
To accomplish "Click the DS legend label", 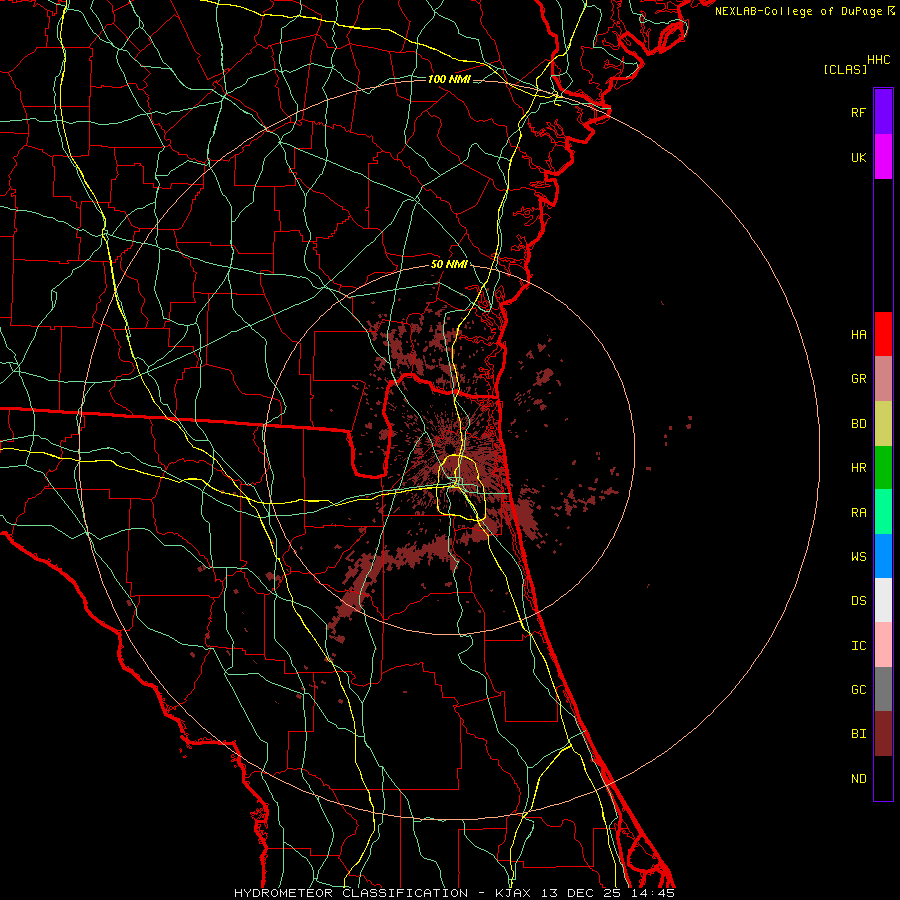I will tap(858, 601).
